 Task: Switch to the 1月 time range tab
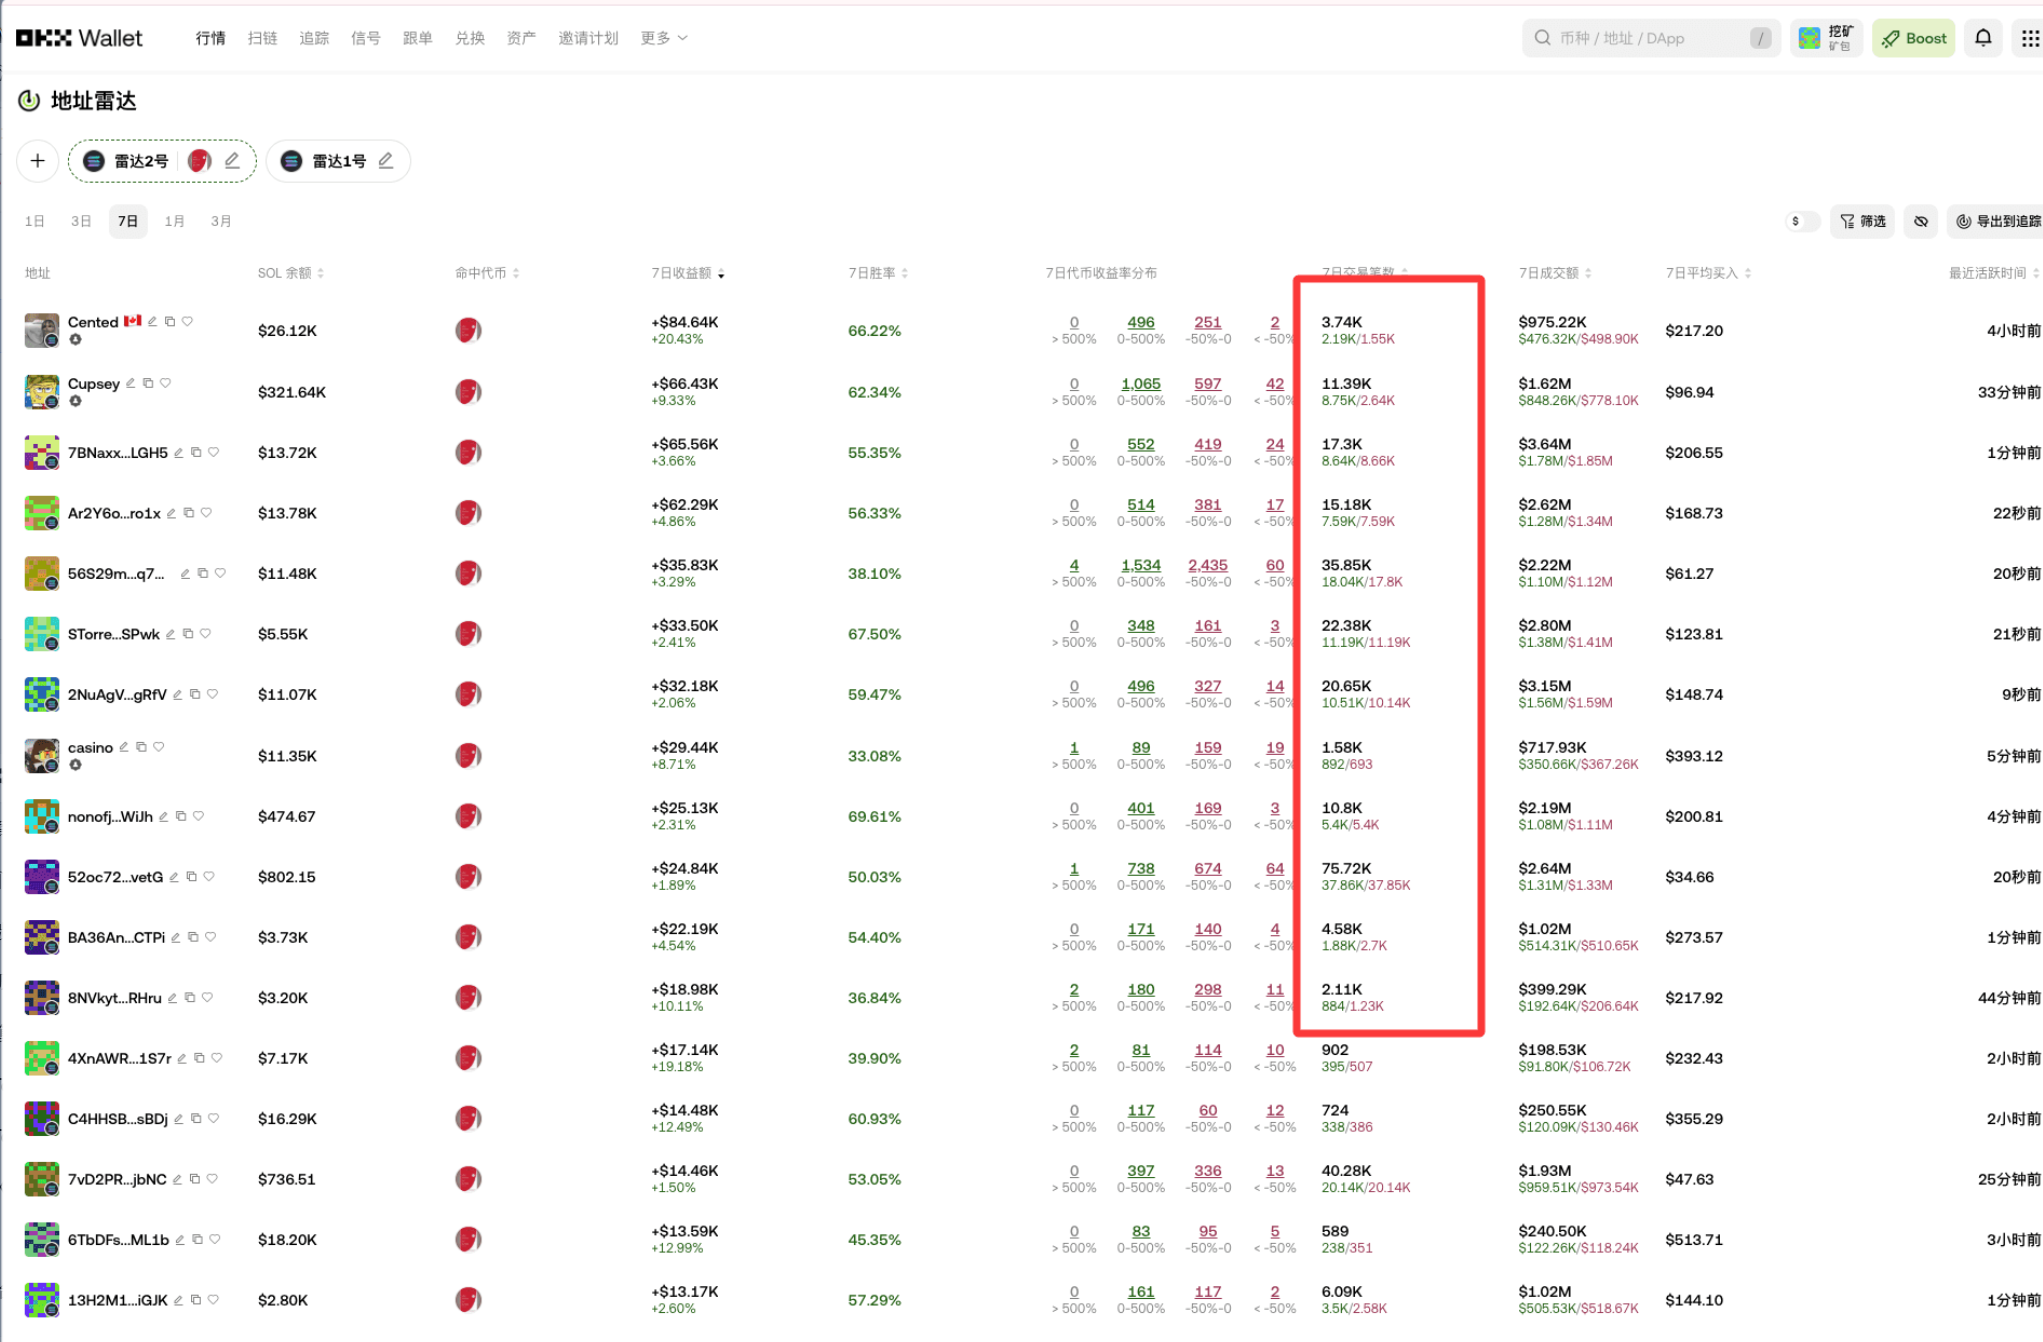pyautogui.click(x=174, y=221)
